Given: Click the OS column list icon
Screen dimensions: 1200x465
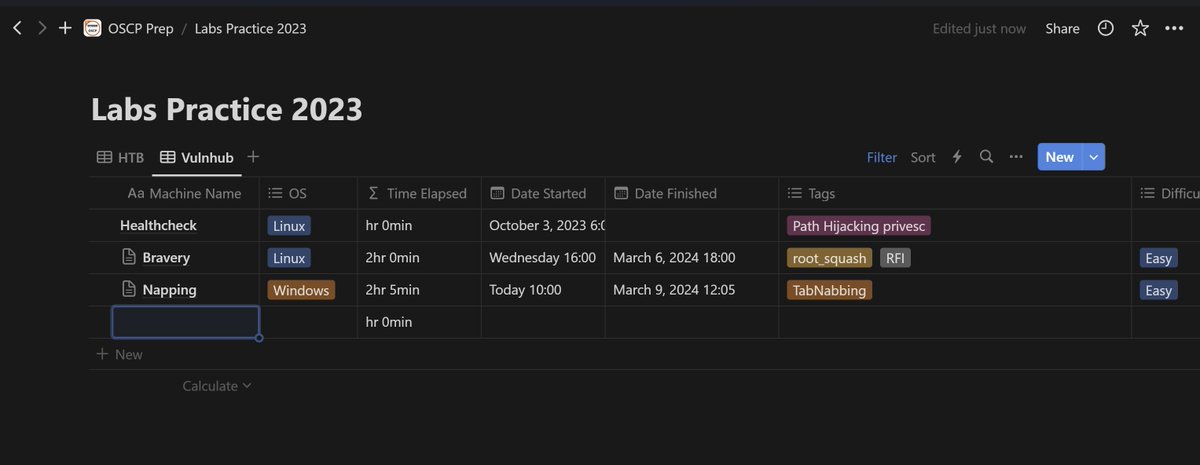Looking at the screenshot, I should (276, 194).
